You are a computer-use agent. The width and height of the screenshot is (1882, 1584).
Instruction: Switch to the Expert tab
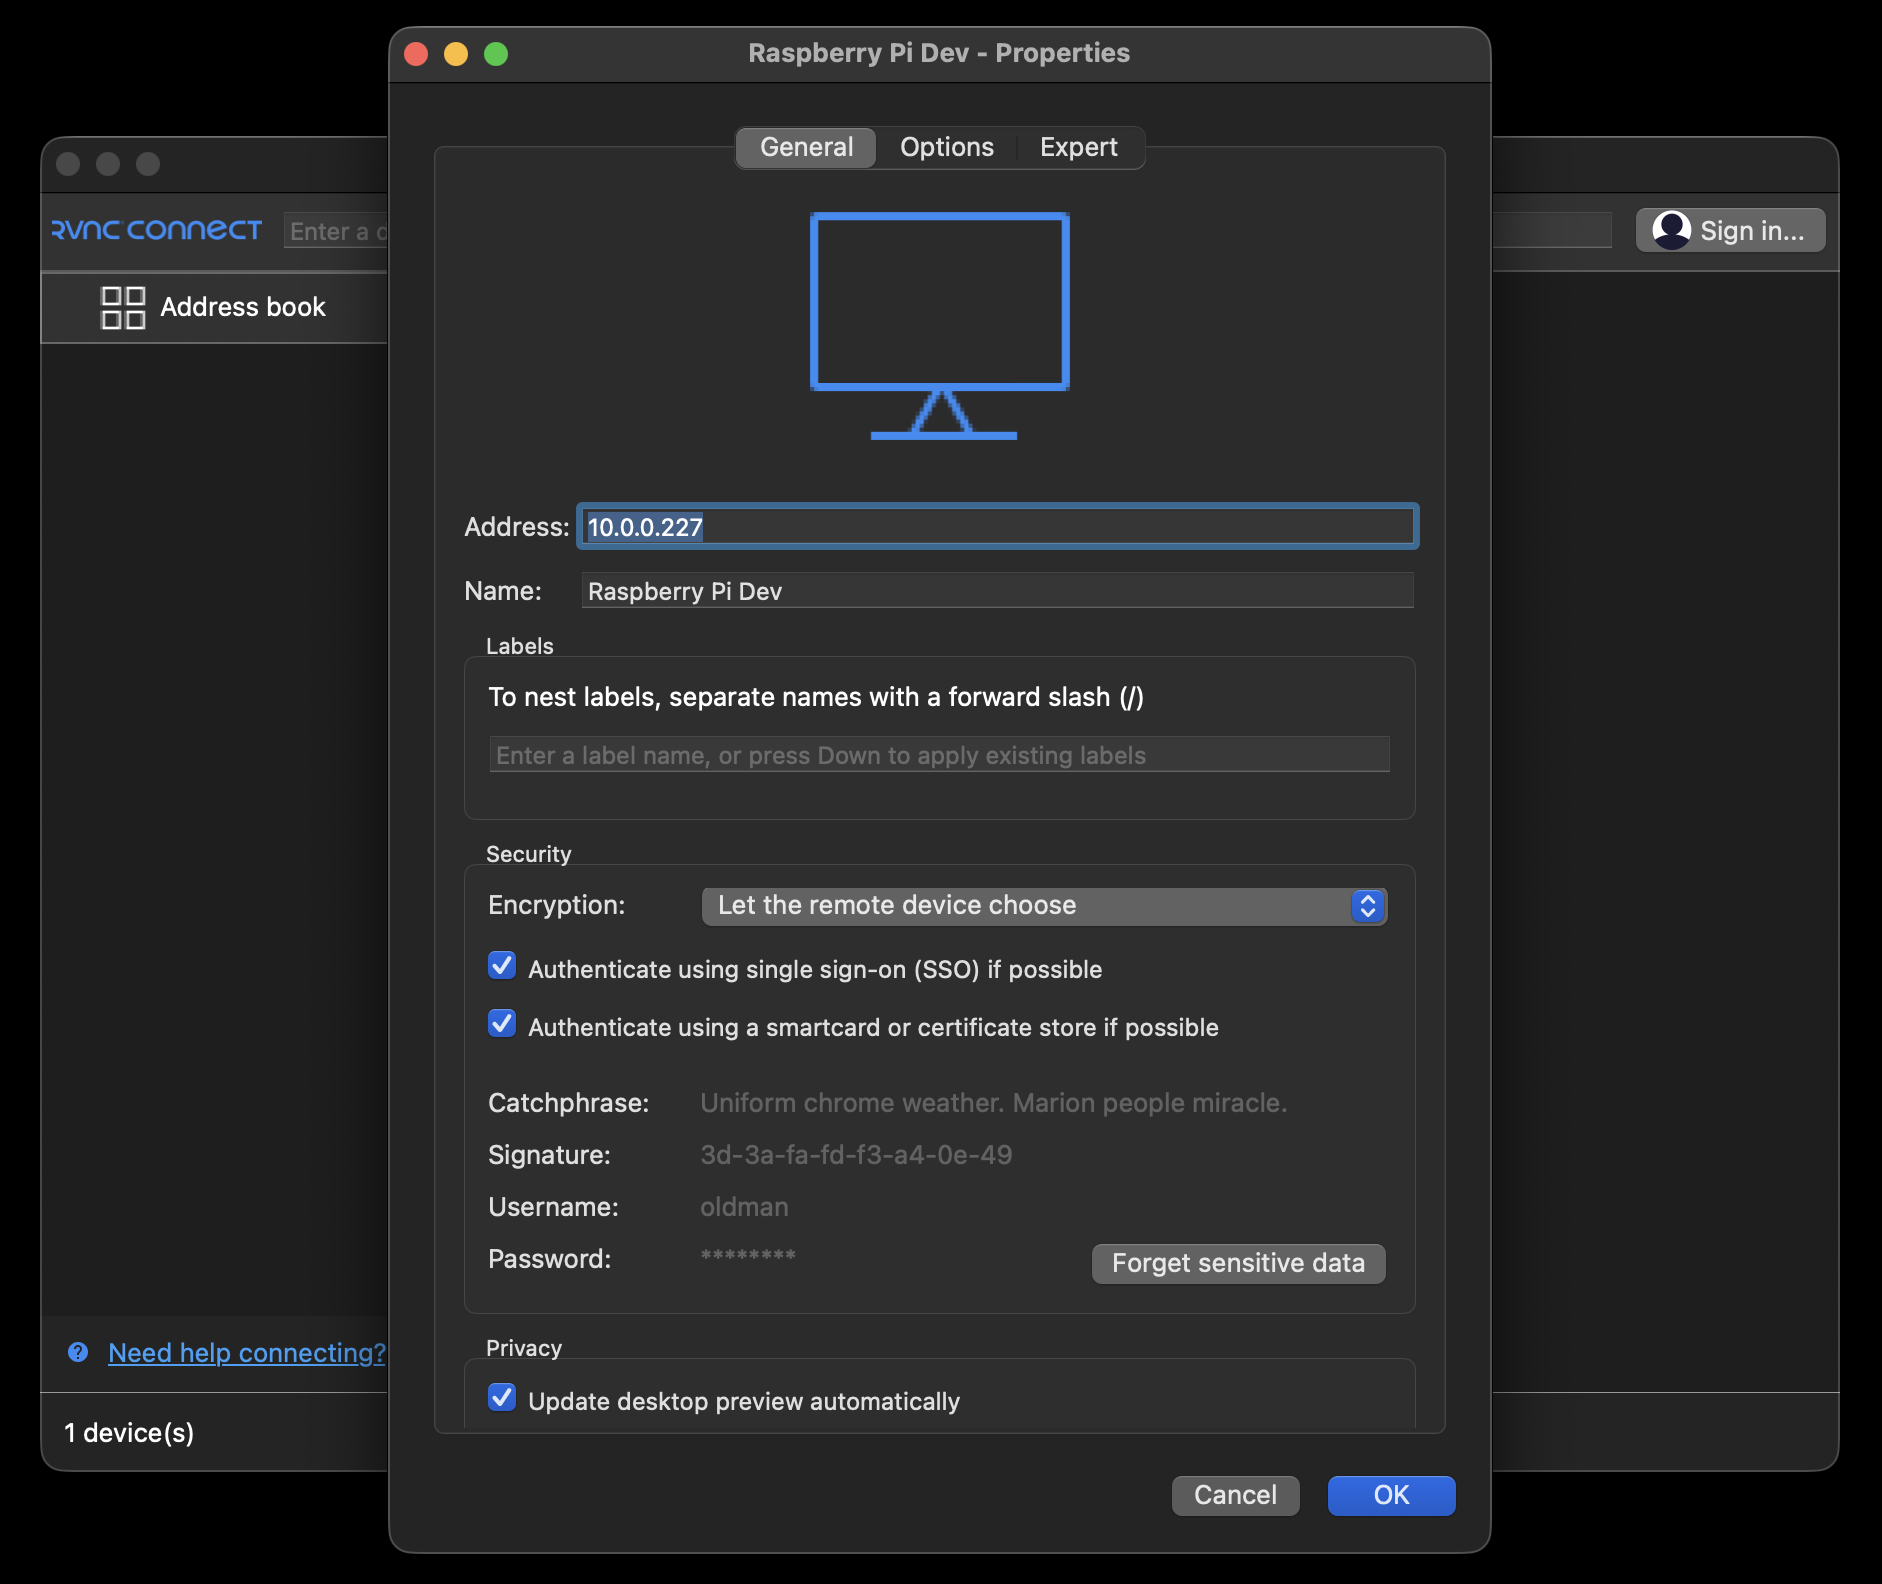pyautogui.click(x=1078, y=148)
